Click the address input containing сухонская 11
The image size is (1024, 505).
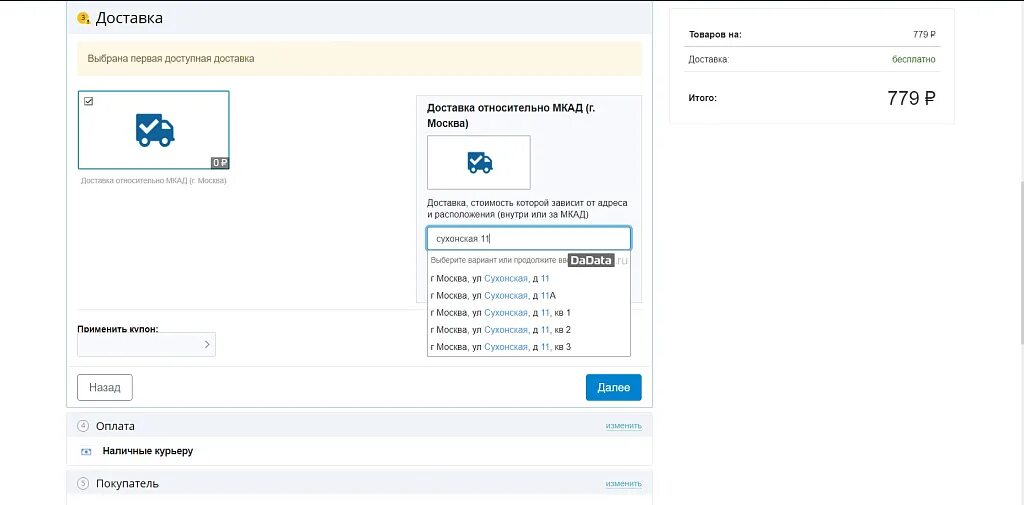[529, 238]
